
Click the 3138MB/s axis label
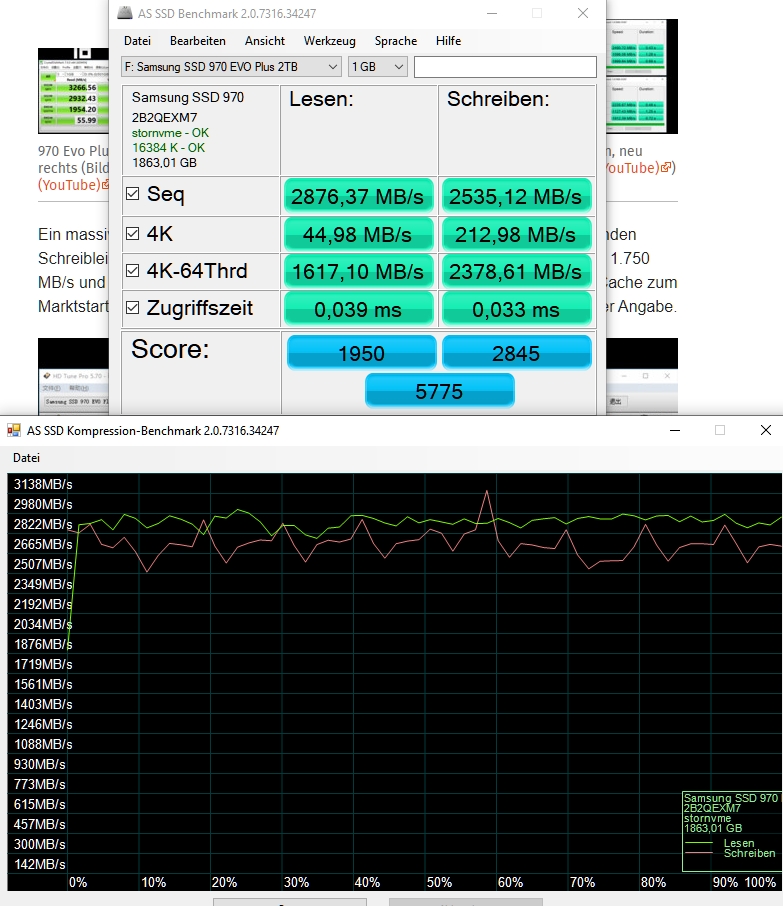tap(43, 484)
